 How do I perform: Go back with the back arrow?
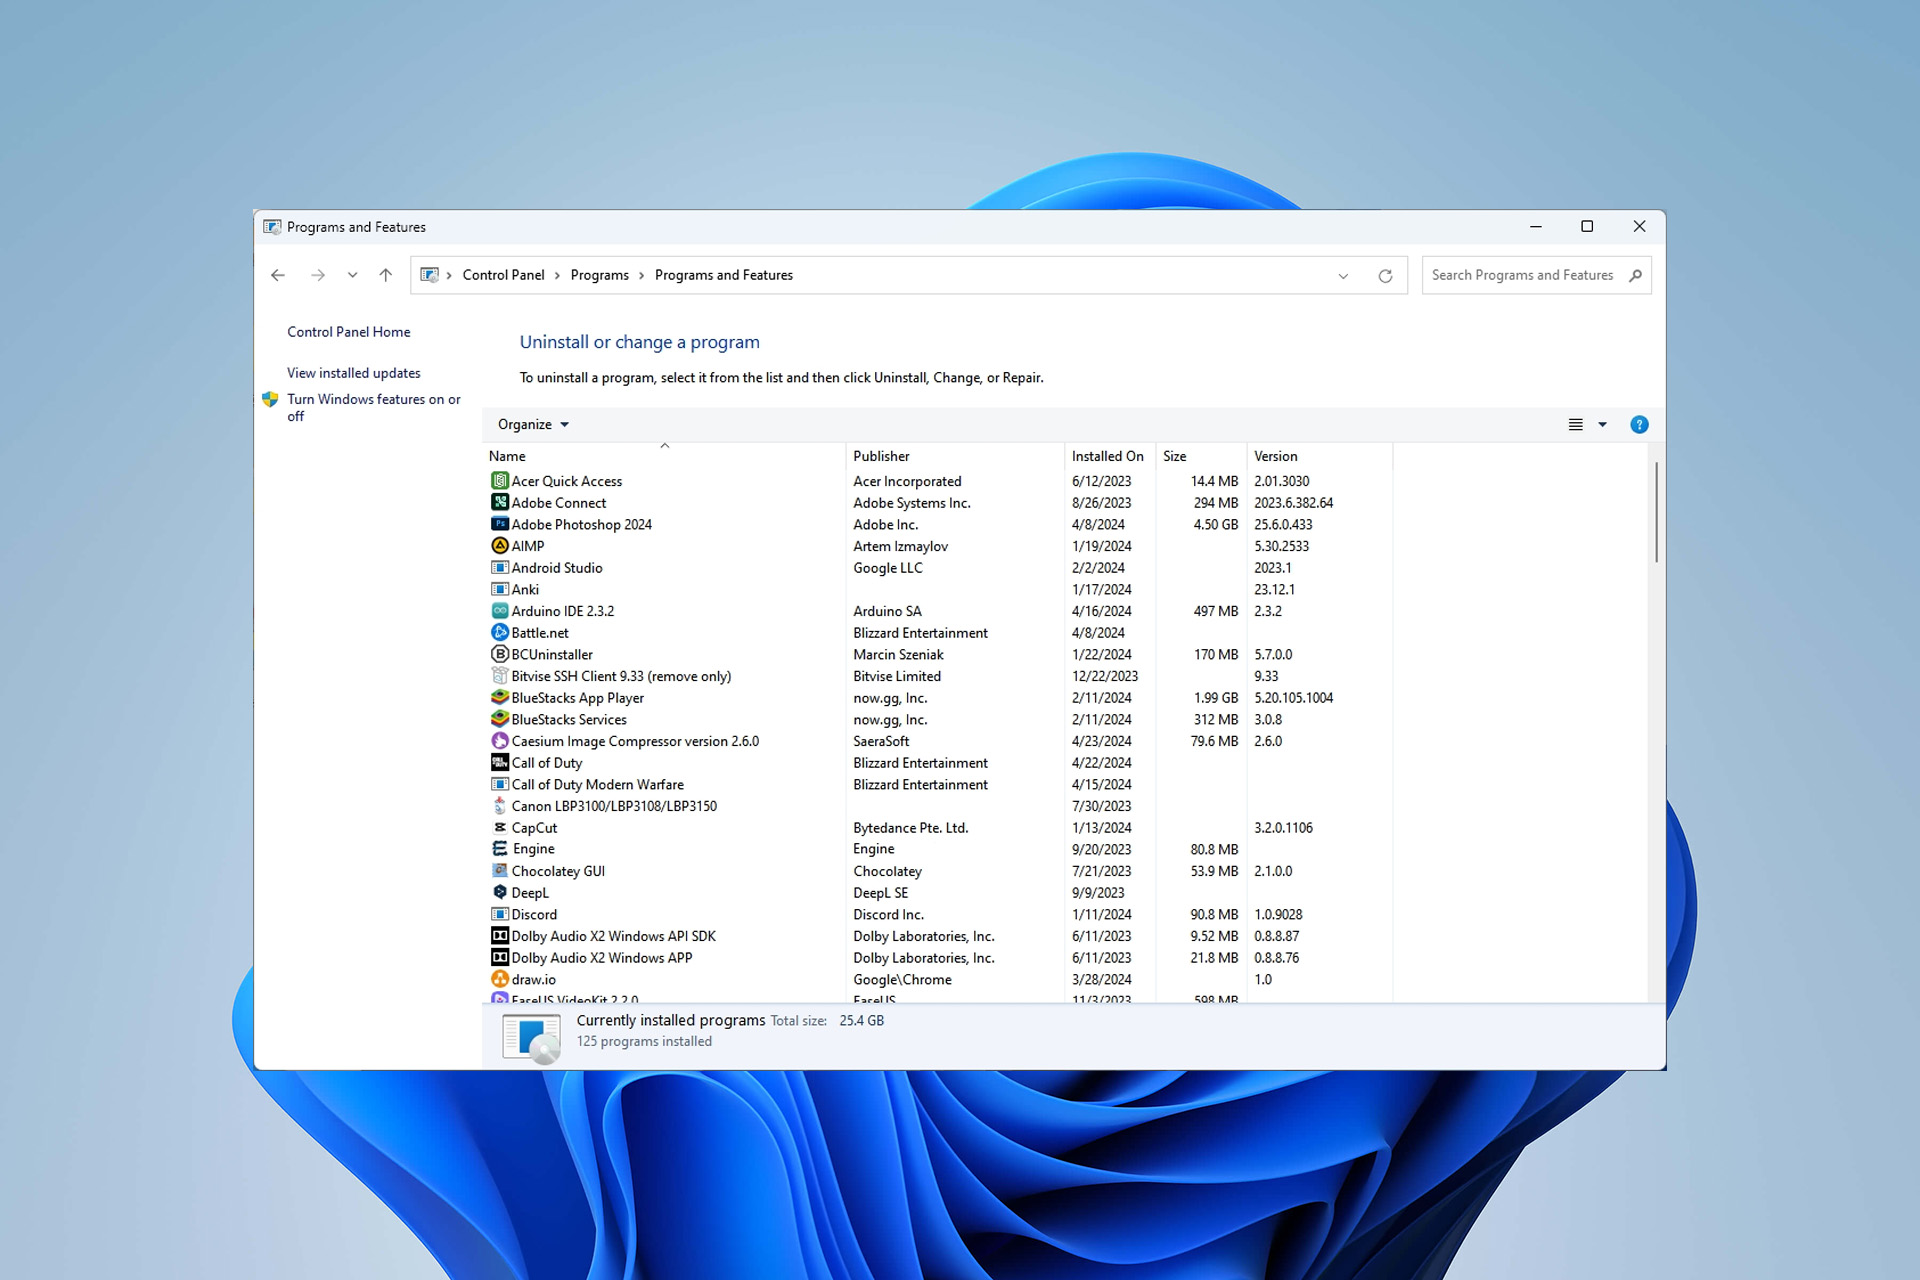(278, 275)
